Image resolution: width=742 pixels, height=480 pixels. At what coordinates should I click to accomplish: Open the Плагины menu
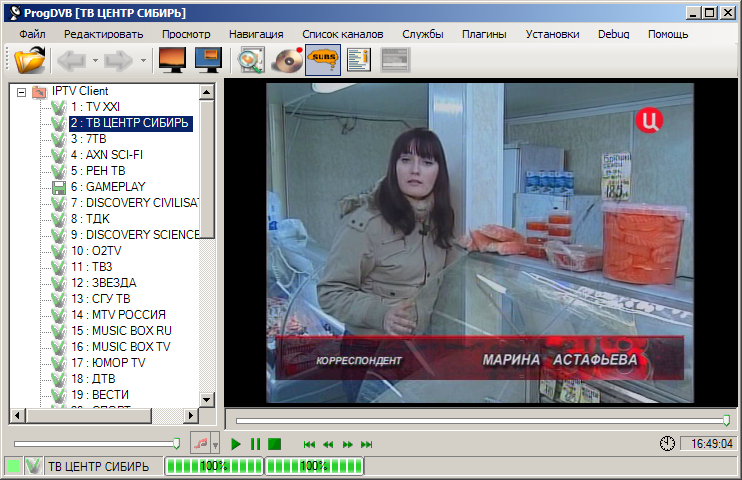(x=484, y=34)
